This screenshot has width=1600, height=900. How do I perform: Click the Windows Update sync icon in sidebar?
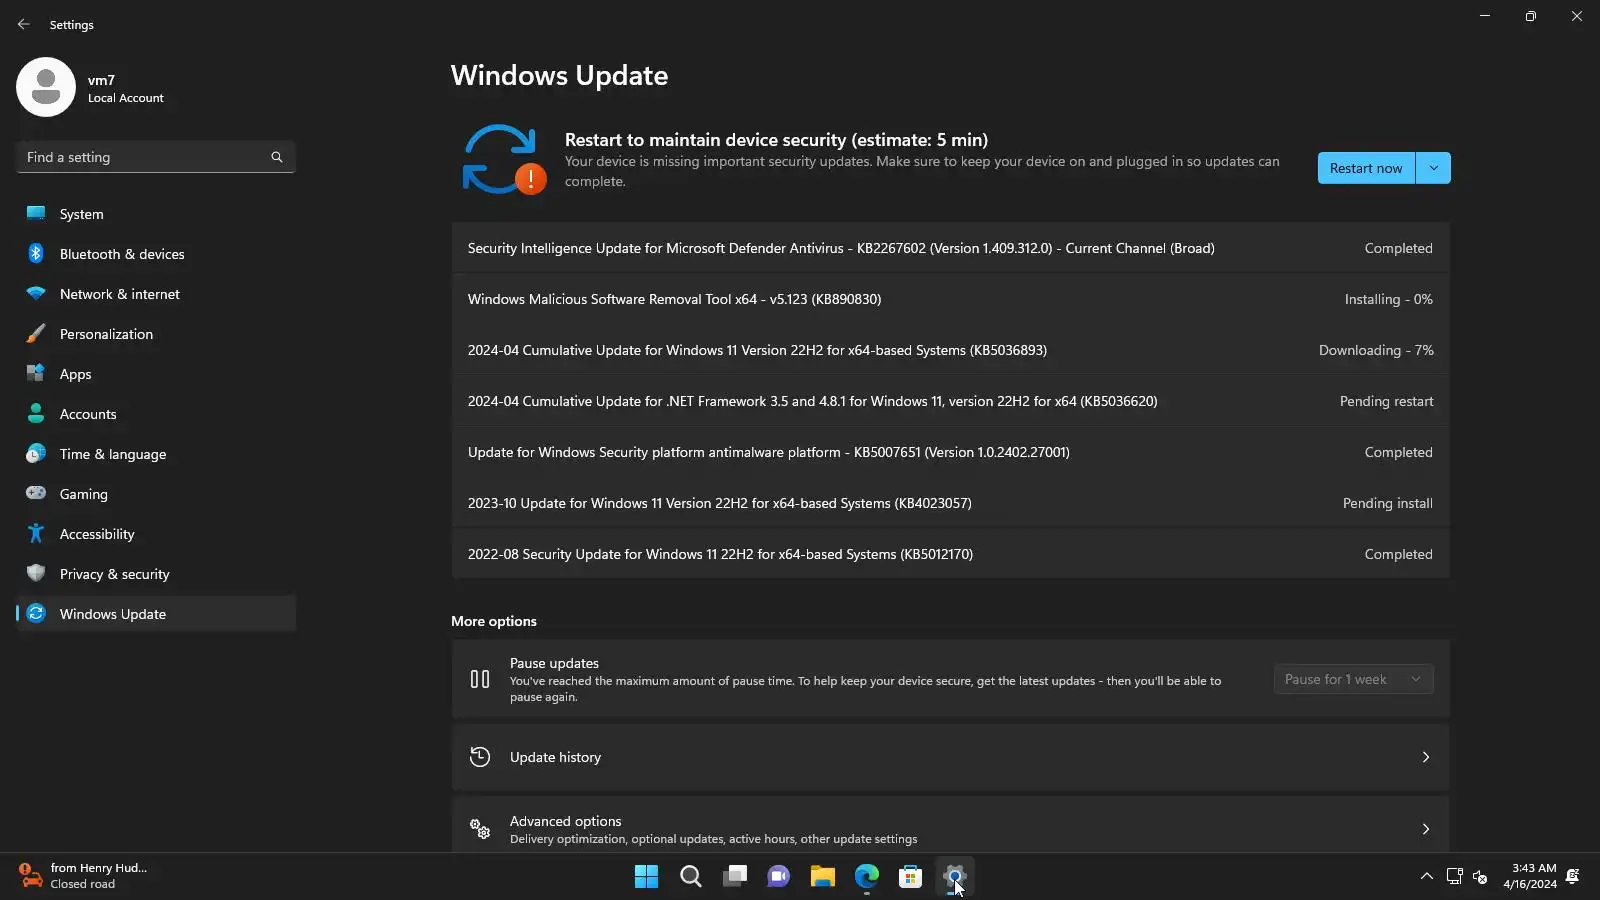pos(36,613)
